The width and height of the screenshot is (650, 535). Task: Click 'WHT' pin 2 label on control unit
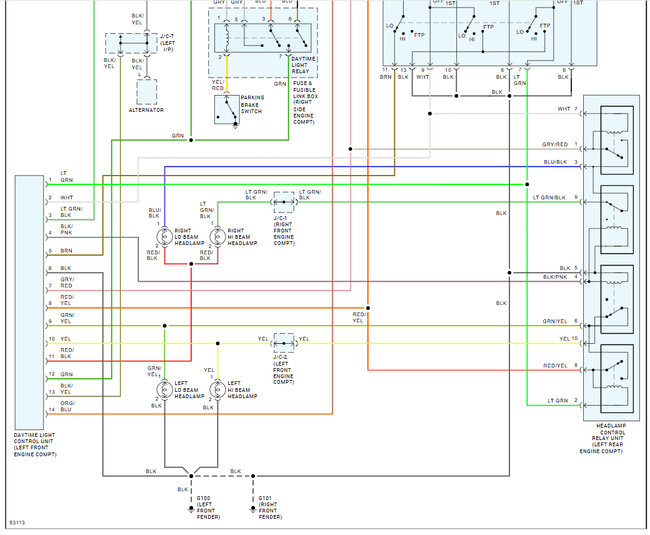pos(66,198)
